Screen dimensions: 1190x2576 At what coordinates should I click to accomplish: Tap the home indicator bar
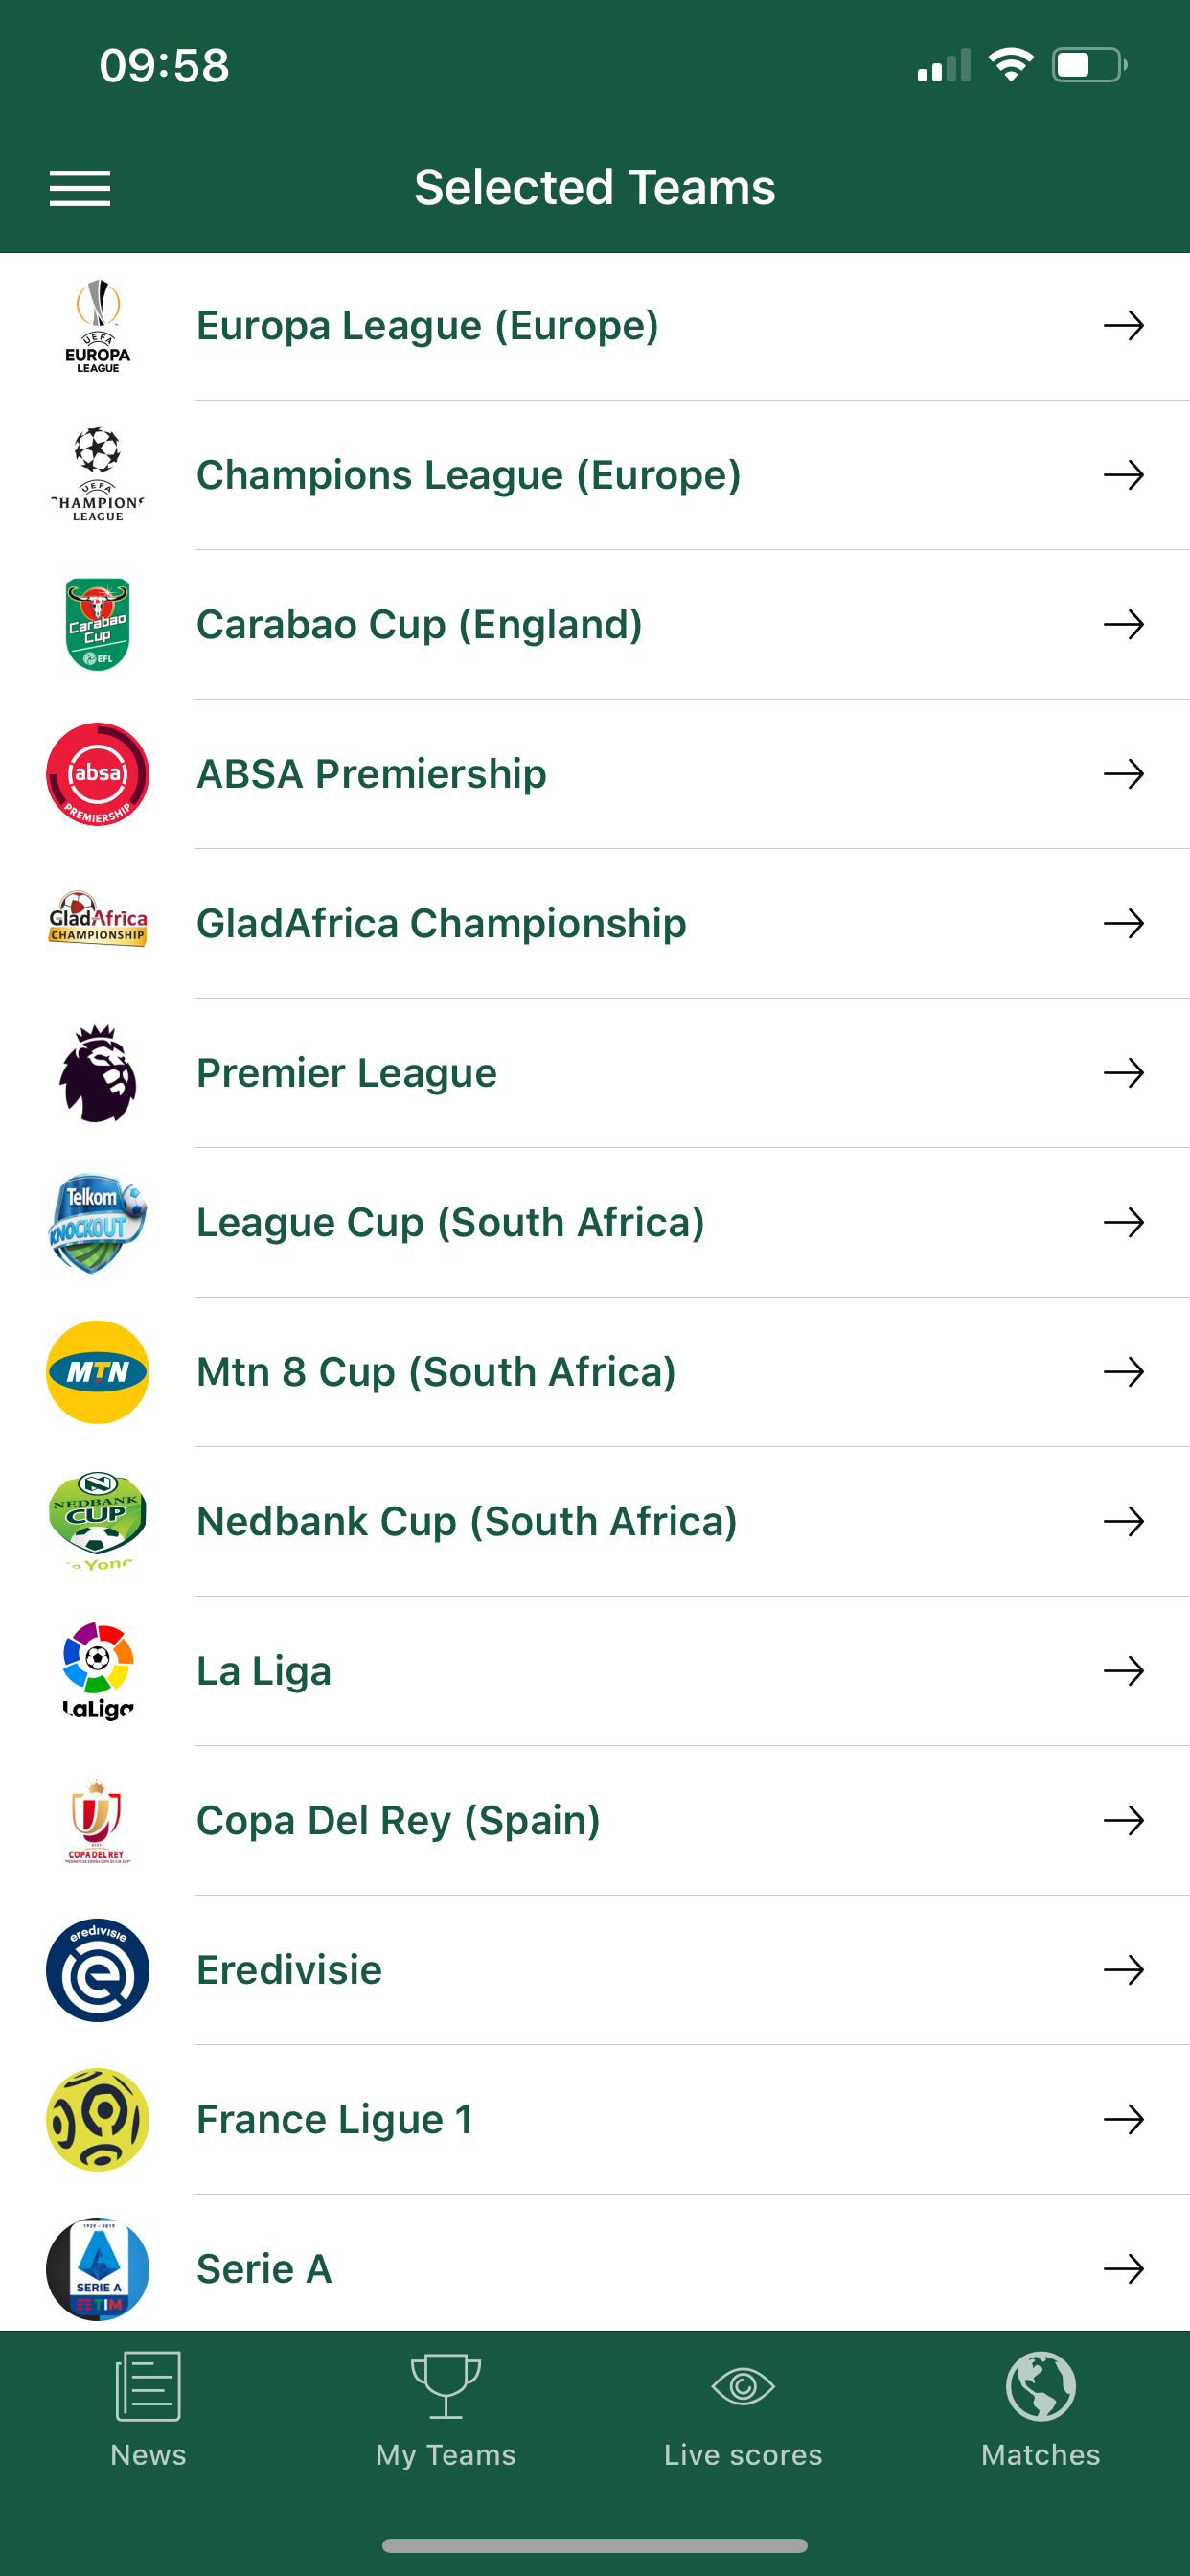[x=595, y=2545]
